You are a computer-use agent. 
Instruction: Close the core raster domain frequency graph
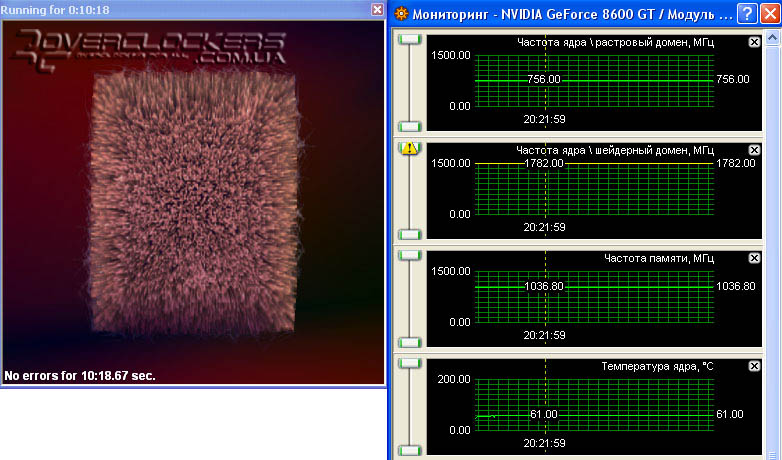754,42
